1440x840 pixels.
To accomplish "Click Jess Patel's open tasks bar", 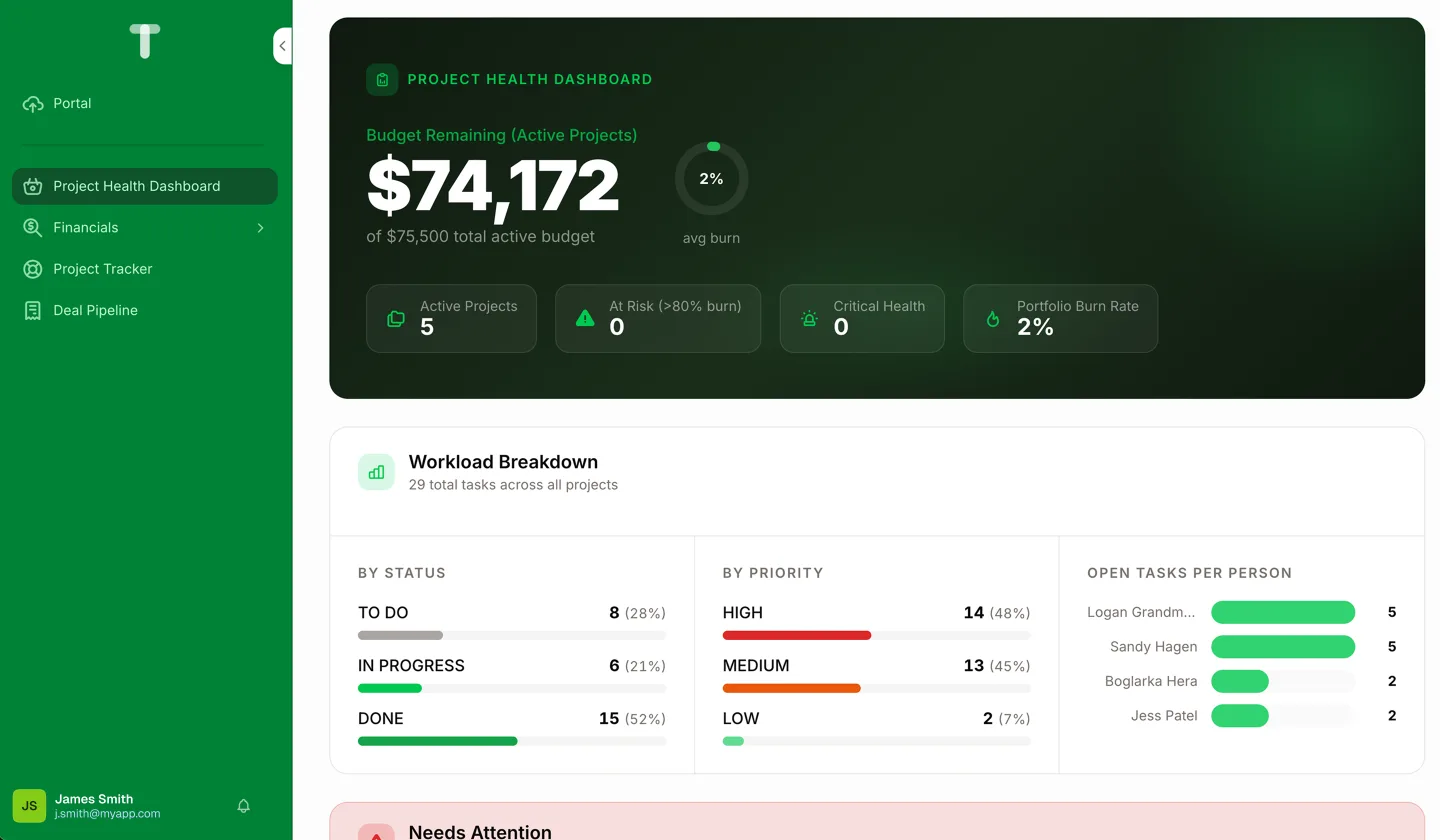I will click(1283, 716).
